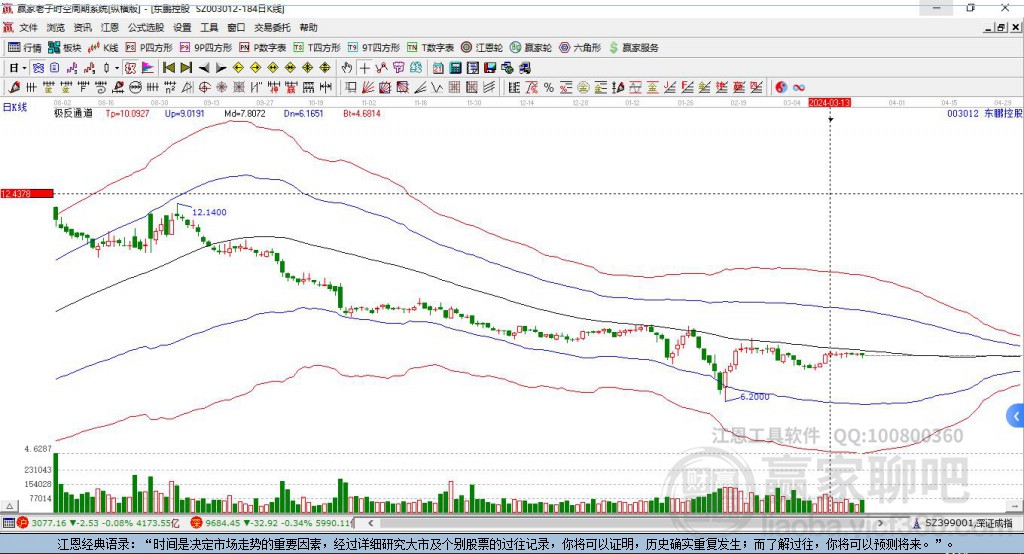
Task: Select the circle target crosshair tool
Action: [x=204, y=88]
